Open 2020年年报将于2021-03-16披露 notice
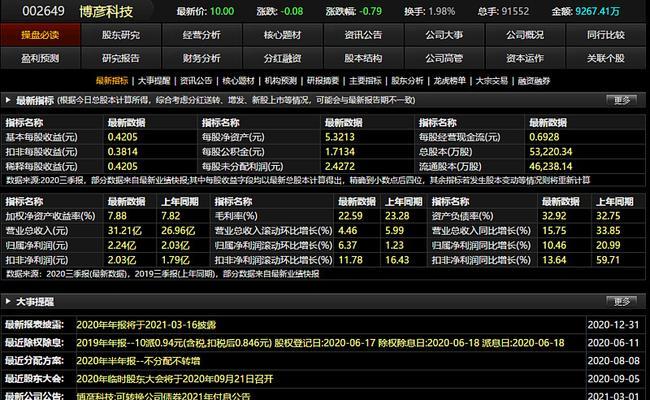 [146, 325]
